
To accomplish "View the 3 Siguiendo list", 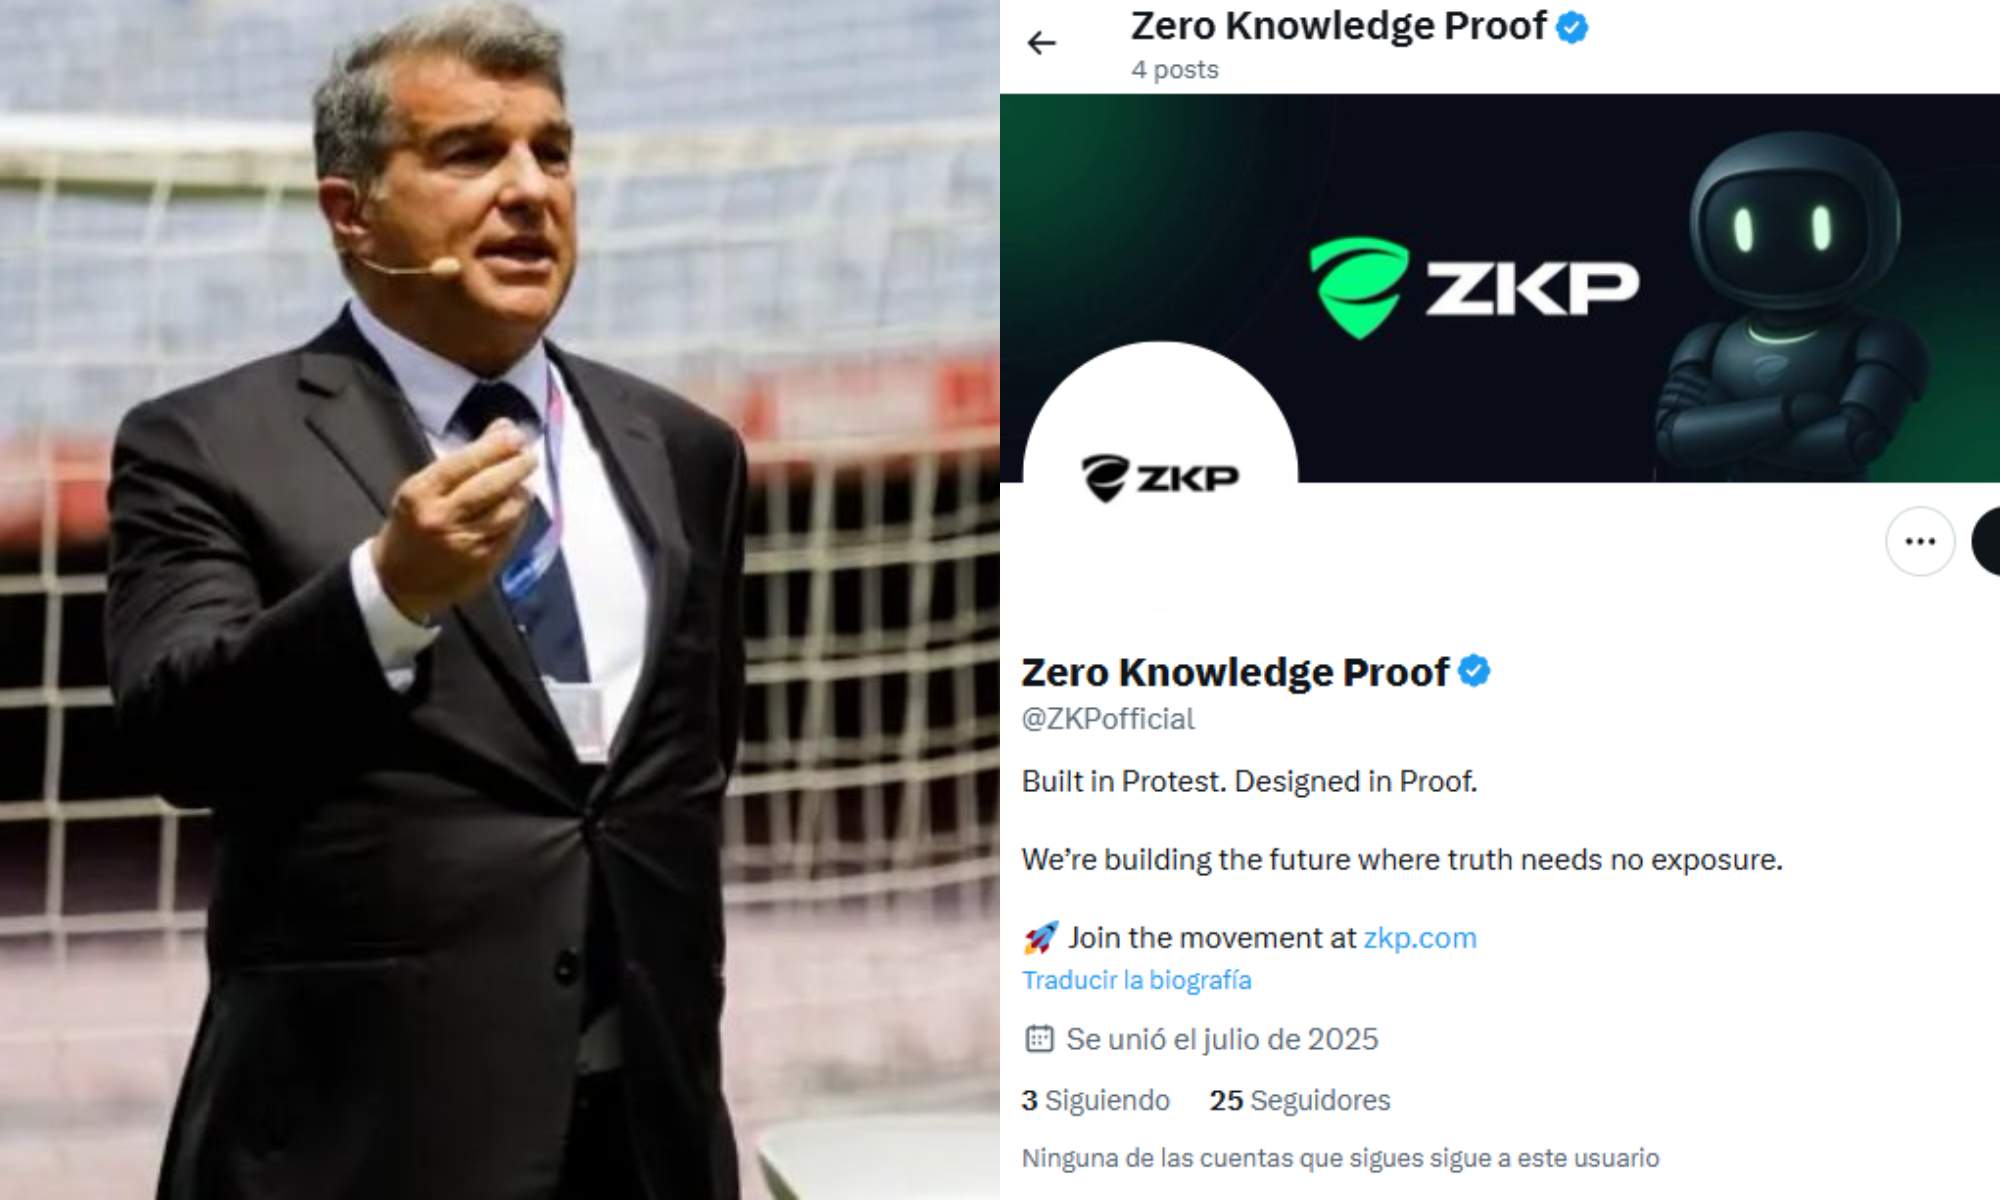I will (x=1096, y=1100).
